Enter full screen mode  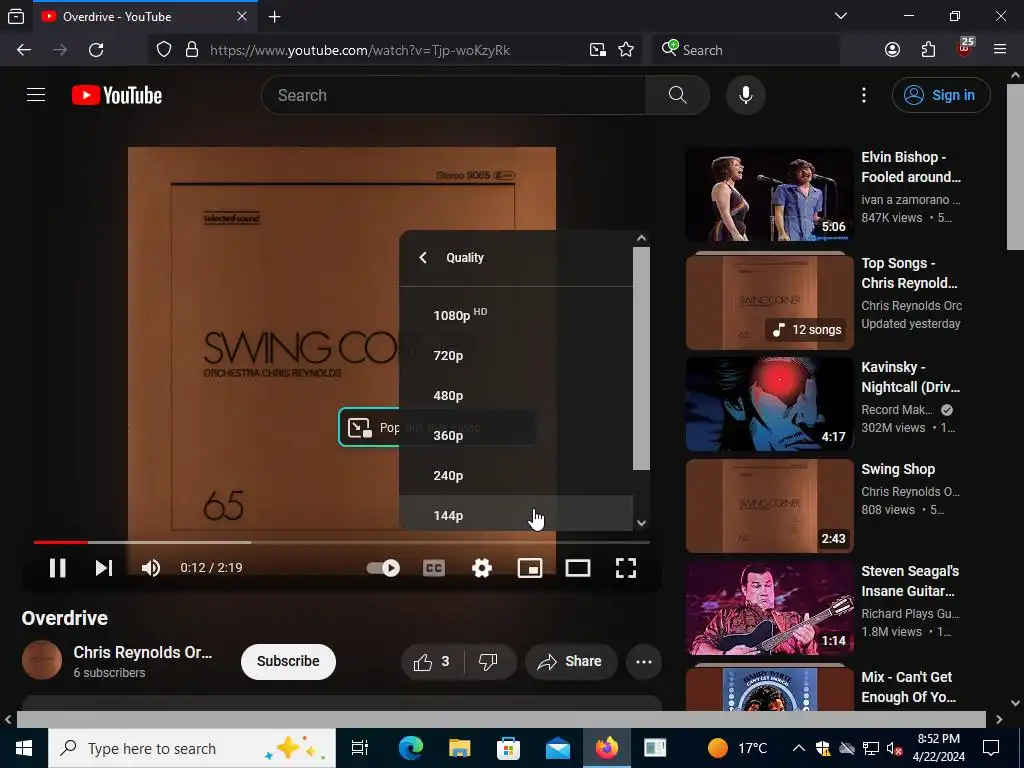coord(626,568)
